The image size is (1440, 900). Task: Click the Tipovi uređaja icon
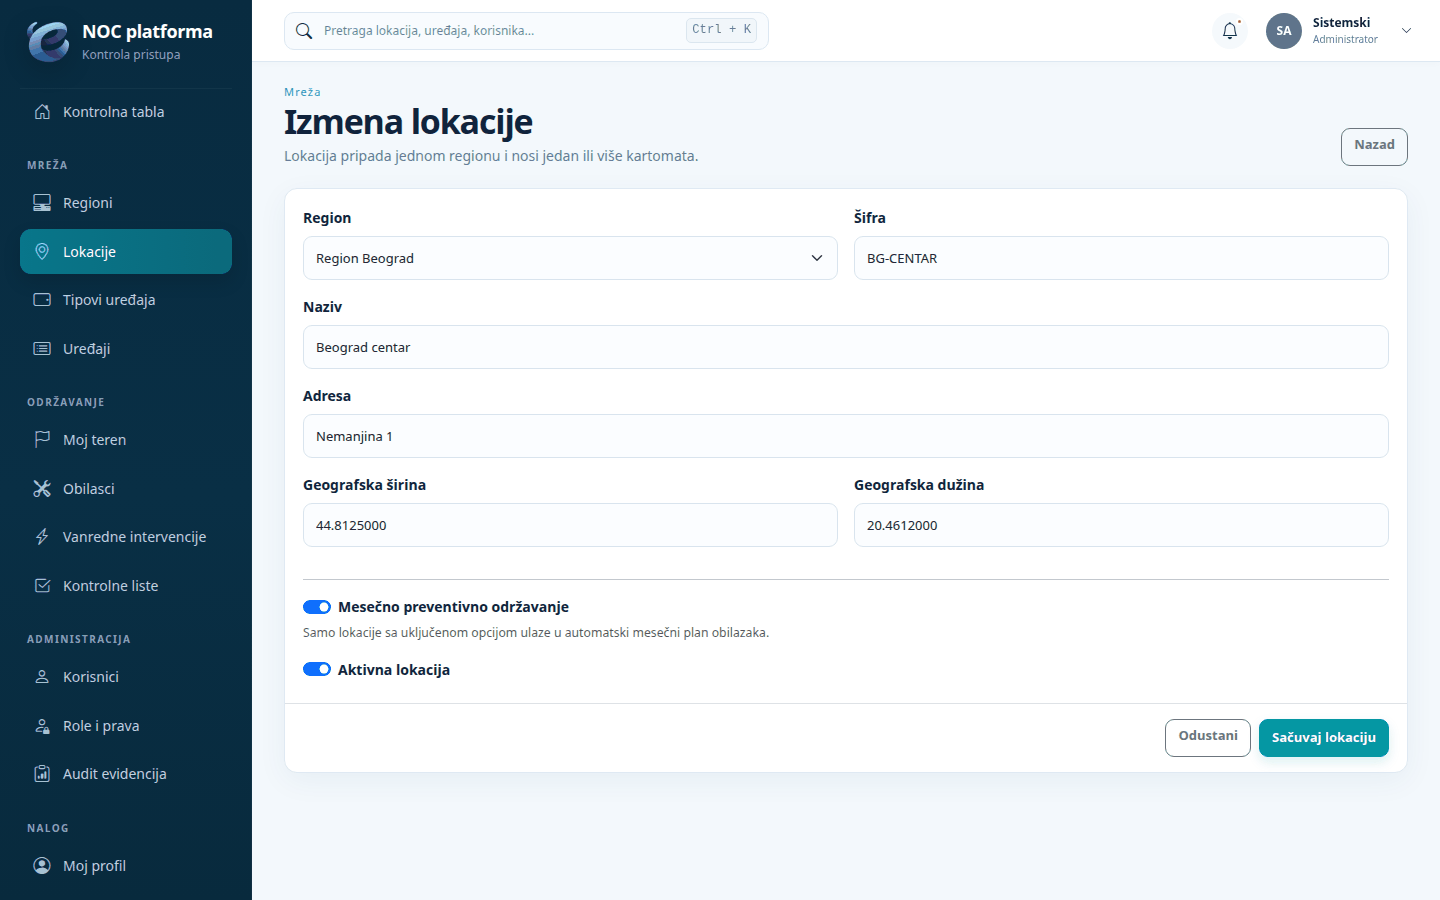(x=42, y=300)
